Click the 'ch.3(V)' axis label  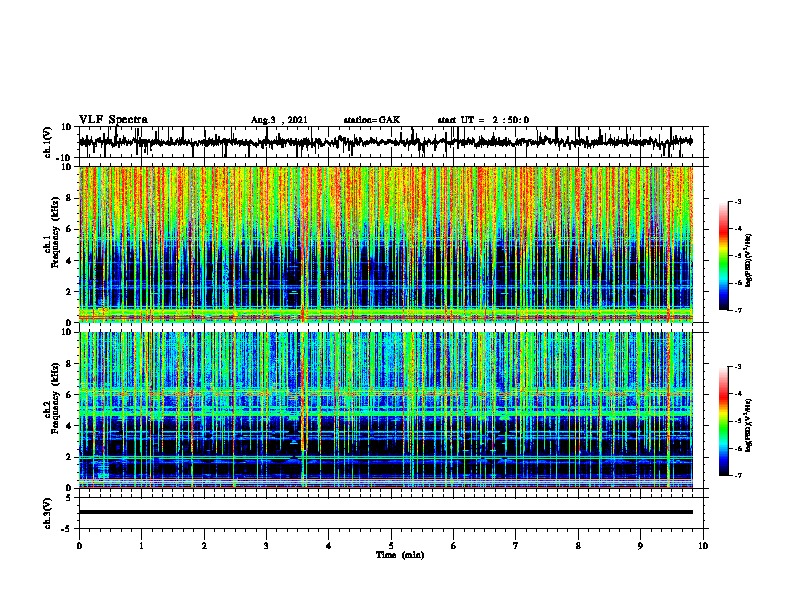tap(48, 513)
